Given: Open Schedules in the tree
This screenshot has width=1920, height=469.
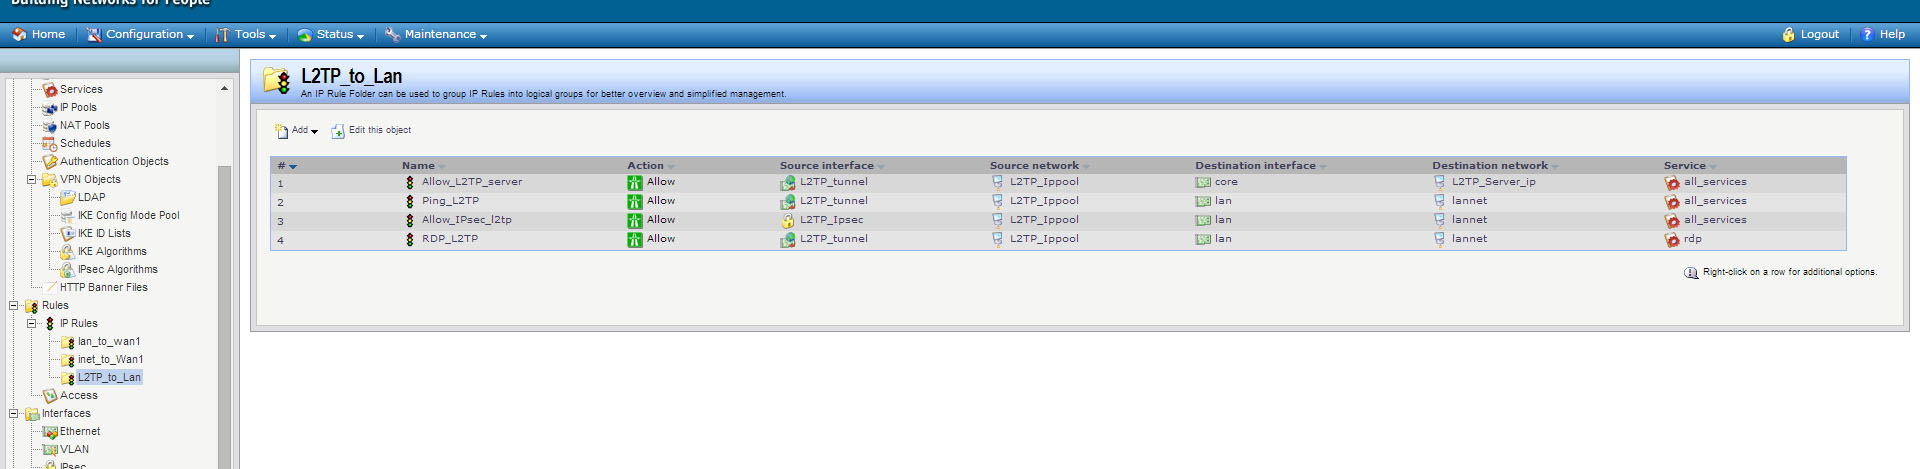Looking at the screenshot, I should 85,144.
